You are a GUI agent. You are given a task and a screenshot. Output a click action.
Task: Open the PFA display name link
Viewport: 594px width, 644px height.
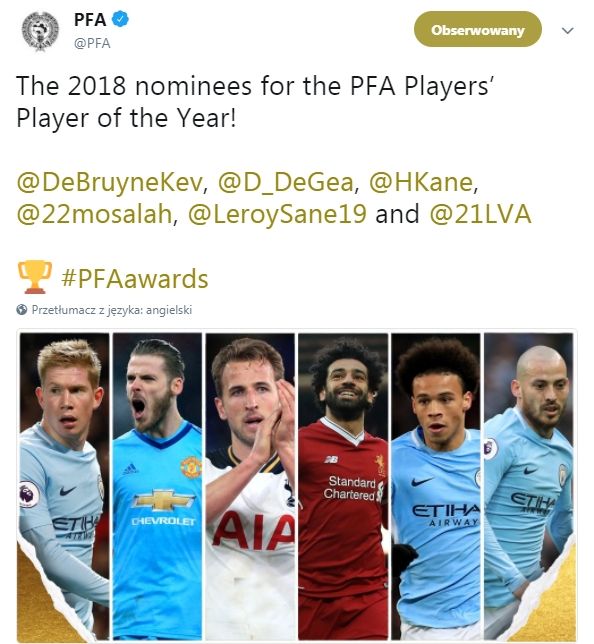90,20
